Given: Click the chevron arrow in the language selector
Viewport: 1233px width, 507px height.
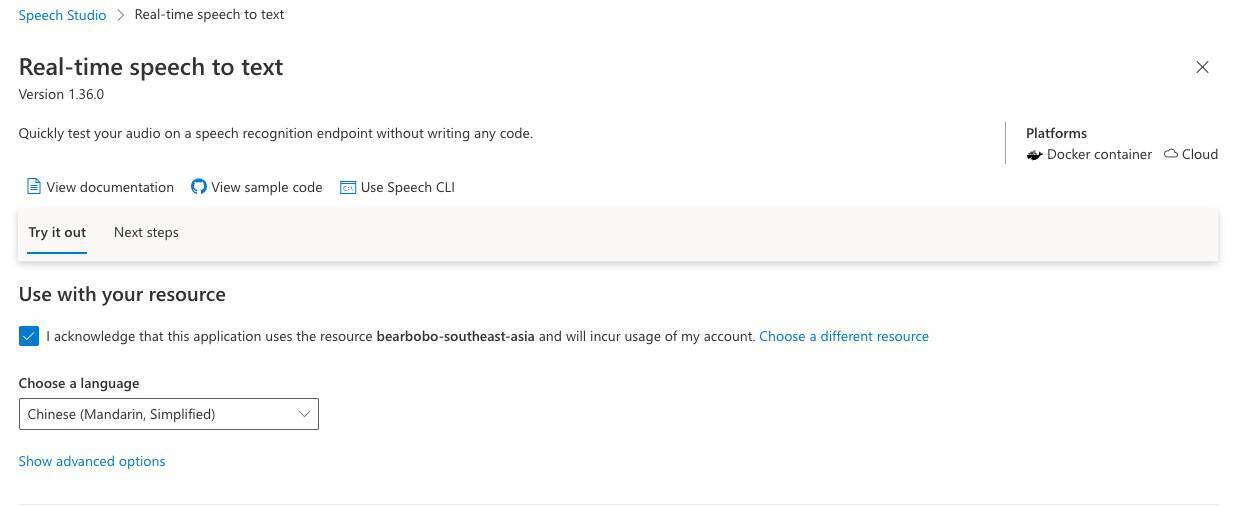Looking at the screenshot, I should (x=304, y=414).
